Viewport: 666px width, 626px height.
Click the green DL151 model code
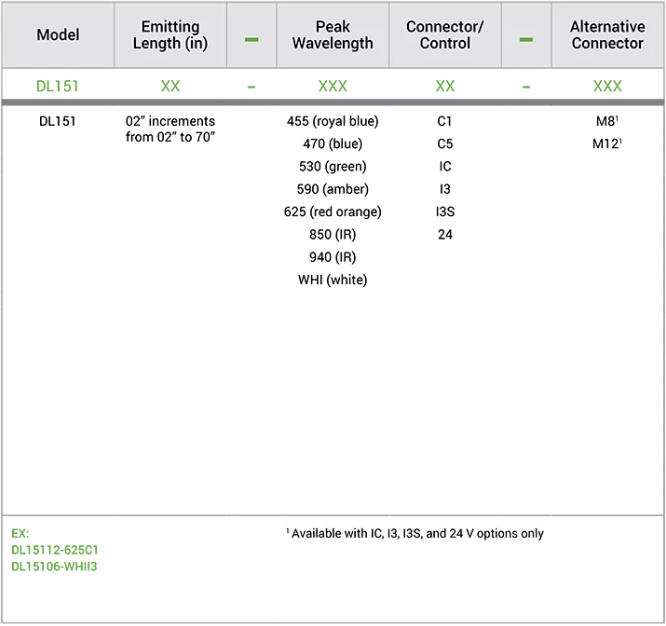click(x=58, y=86)
